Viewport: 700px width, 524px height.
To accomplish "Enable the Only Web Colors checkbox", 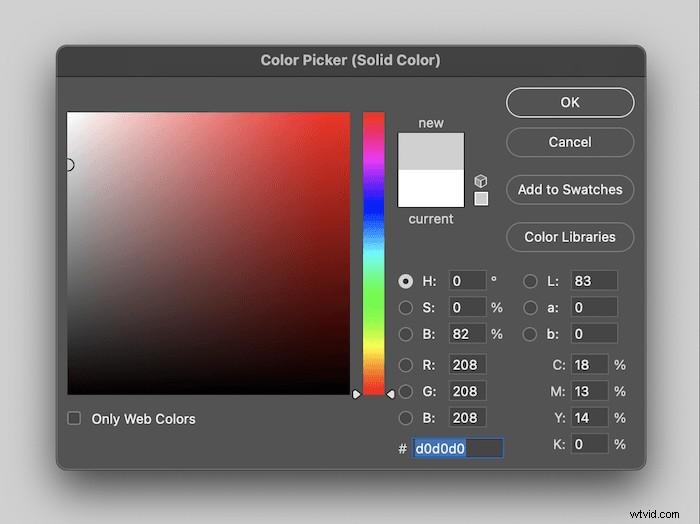I will pyautogui.click(x=74, y=419).
